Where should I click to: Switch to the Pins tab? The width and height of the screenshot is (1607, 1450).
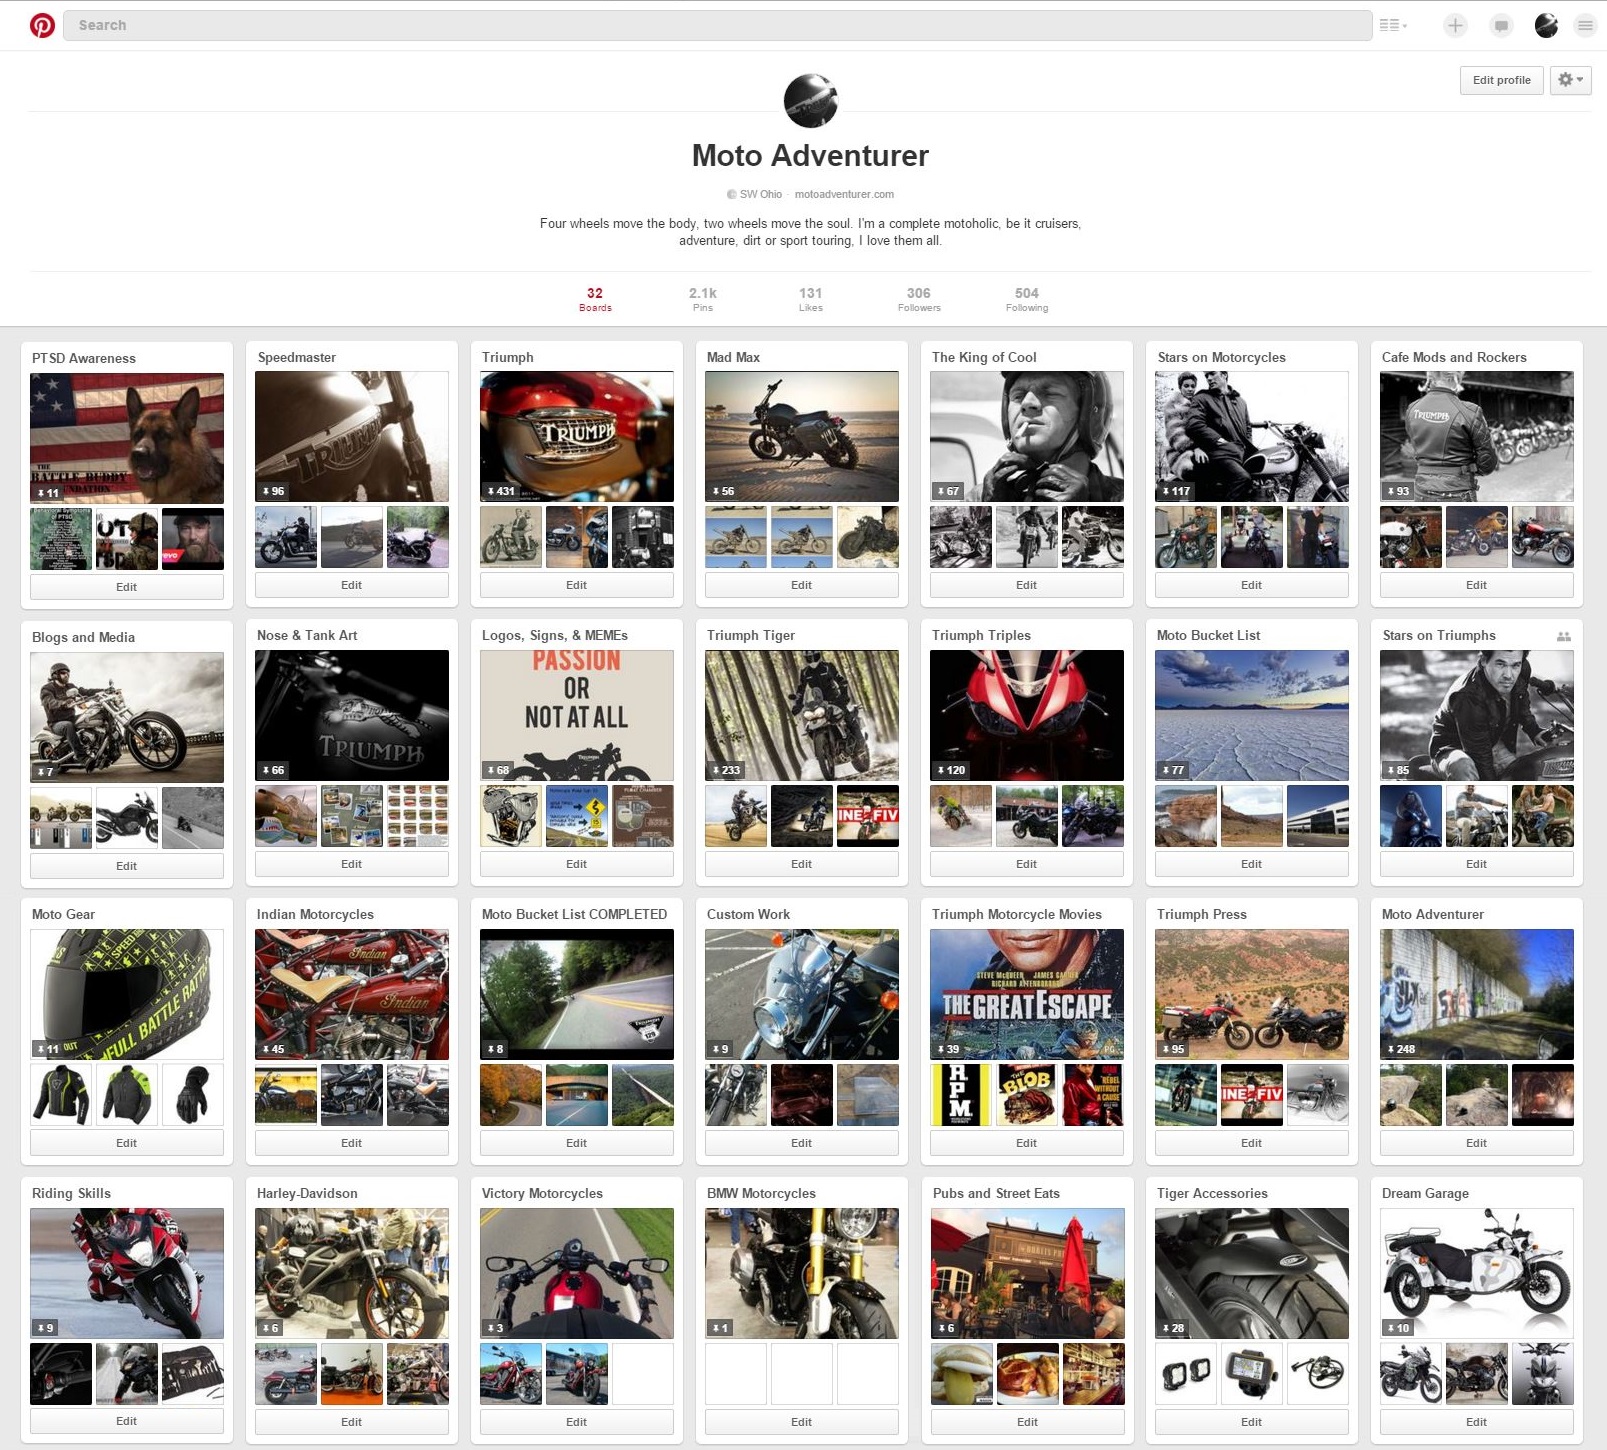703,299
